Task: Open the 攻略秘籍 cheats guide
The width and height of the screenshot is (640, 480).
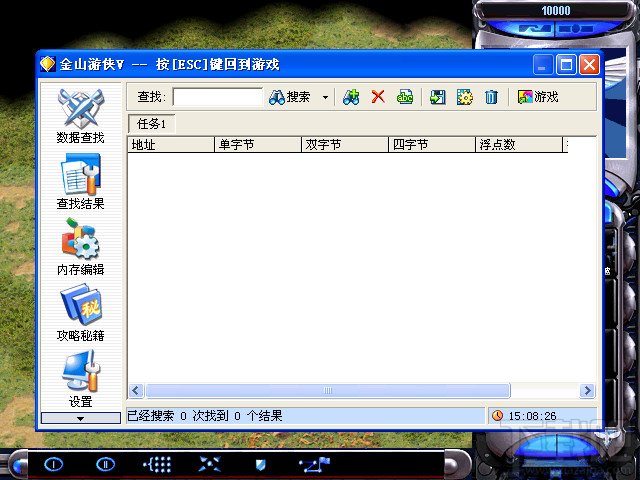Action: tap(80, 313)
